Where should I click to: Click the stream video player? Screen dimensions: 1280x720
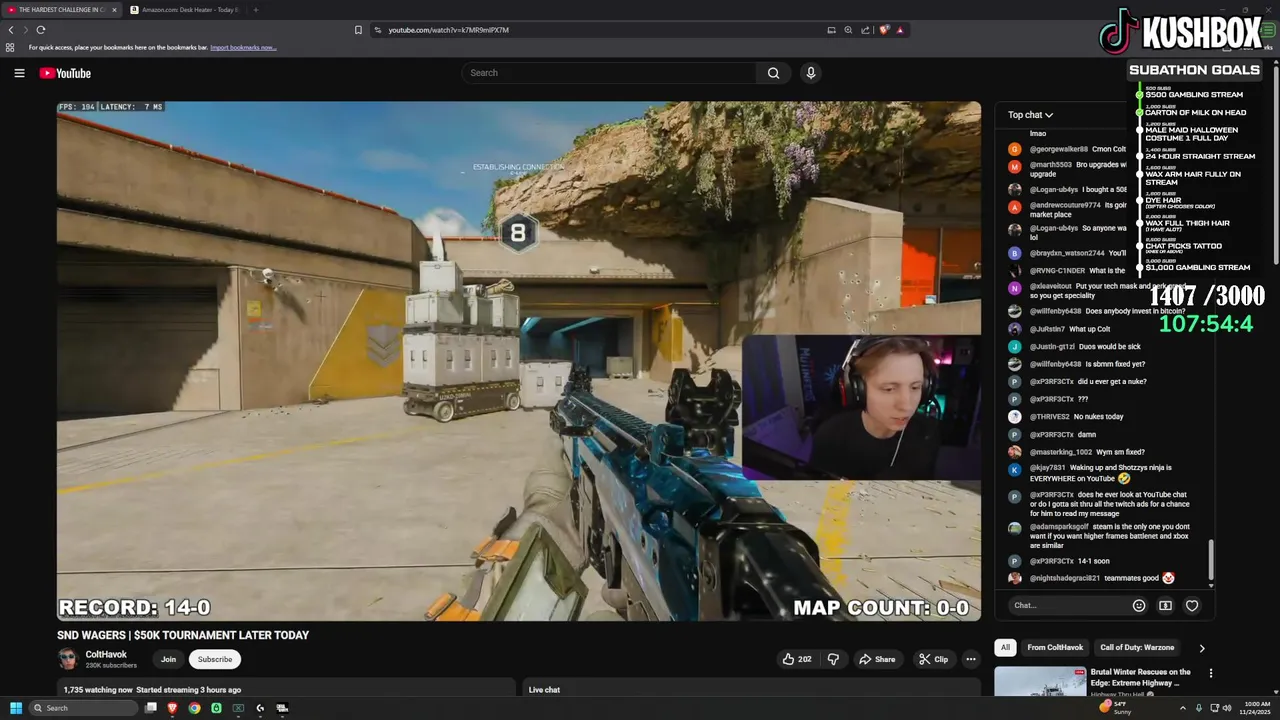(519, 361)
